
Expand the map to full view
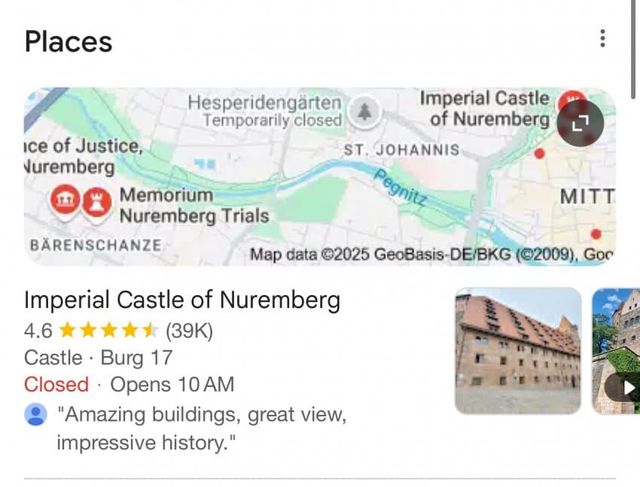pyautogui.click(x=581, y=123)
